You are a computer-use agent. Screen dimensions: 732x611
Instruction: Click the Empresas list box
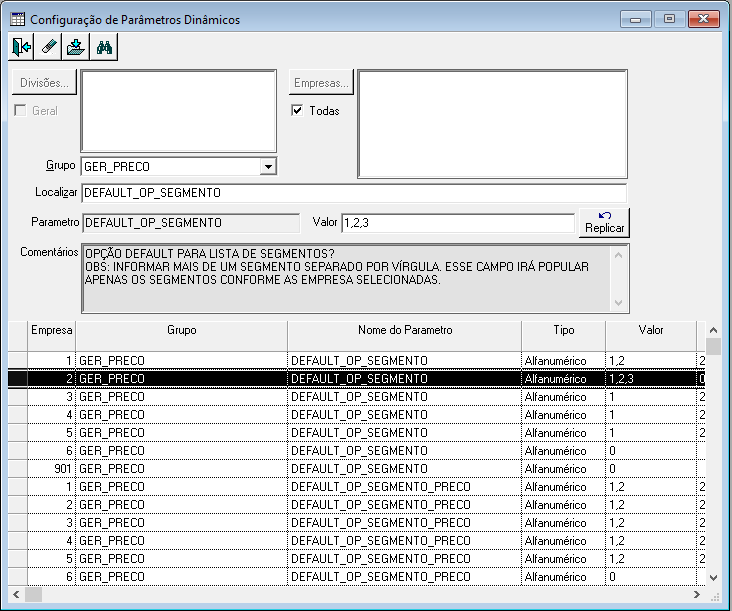click(x=493, y=124)
